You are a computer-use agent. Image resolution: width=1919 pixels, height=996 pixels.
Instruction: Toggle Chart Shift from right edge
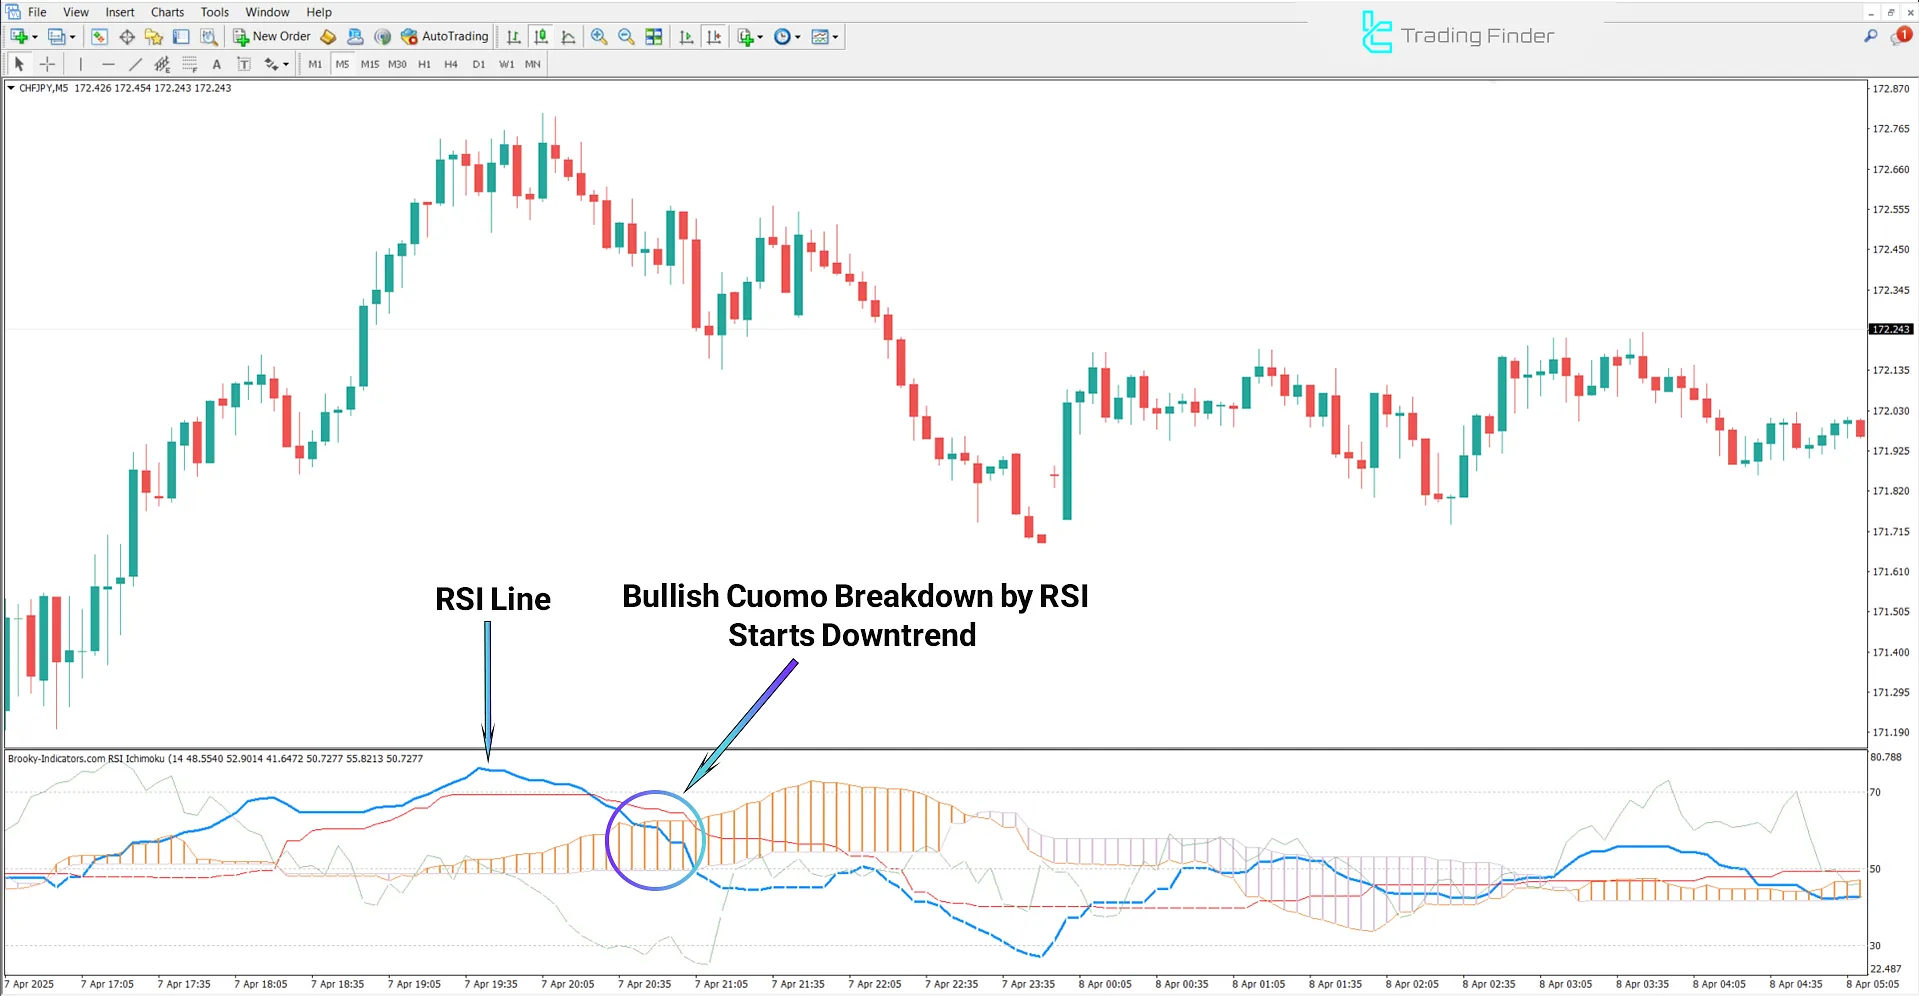[714, 37]
